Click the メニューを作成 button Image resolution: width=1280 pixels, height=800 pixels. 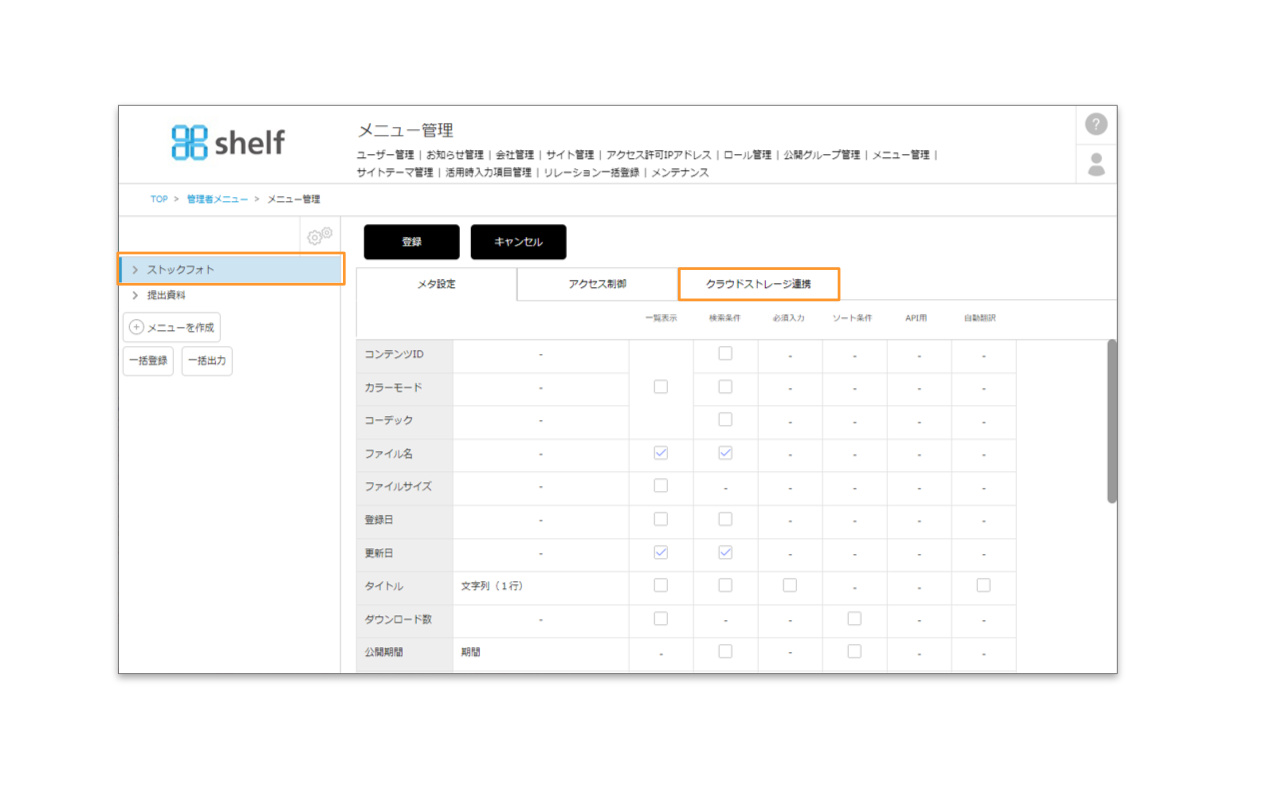click(x=171, y=327)
